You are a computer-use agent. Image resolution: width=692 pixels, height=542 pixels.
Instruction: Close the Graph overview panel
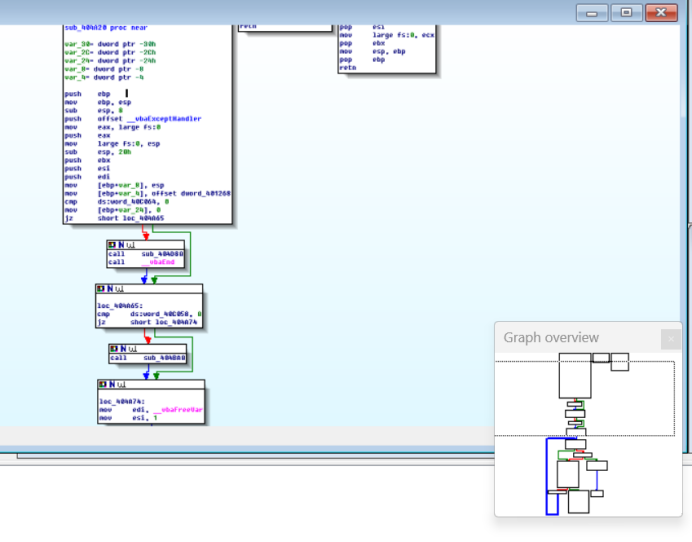(x=670, y=339)
